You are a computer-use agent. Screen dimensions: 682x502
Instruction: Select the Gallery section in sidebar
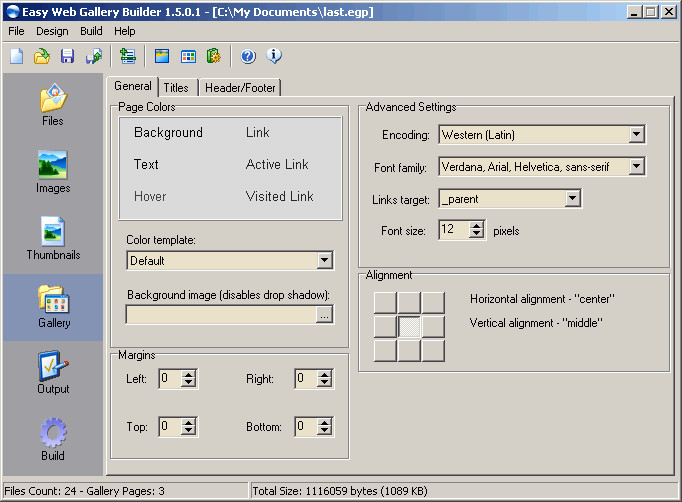click(53, 307)
